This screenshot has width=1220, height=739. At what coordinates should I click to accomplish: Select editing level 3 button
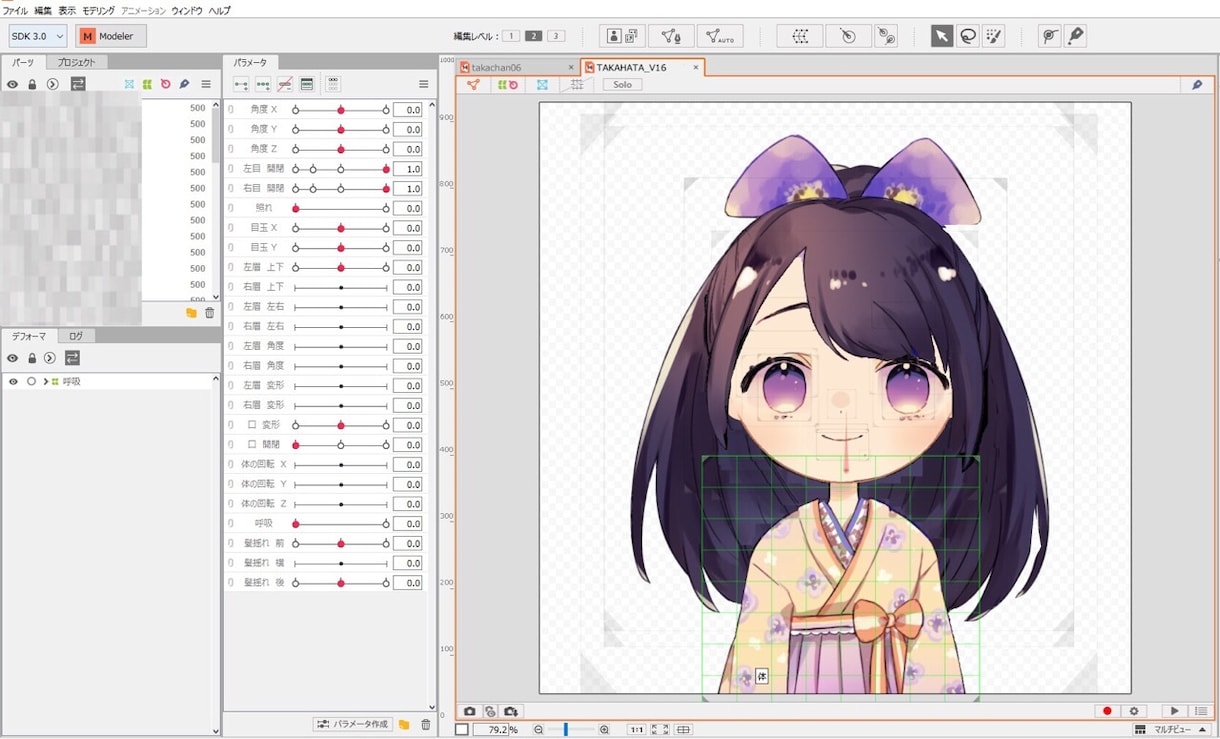pos(556,36)
